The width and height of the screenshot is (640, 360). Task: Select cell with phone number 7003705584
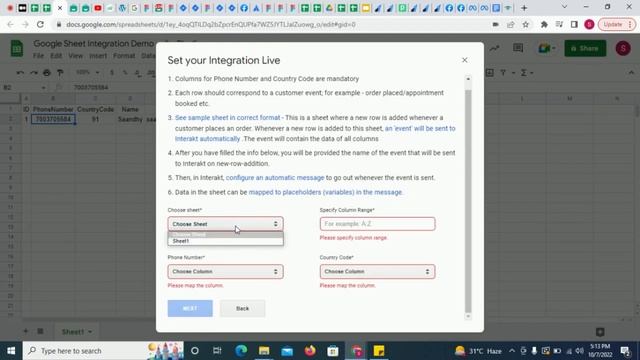click(x=53, y=119)
